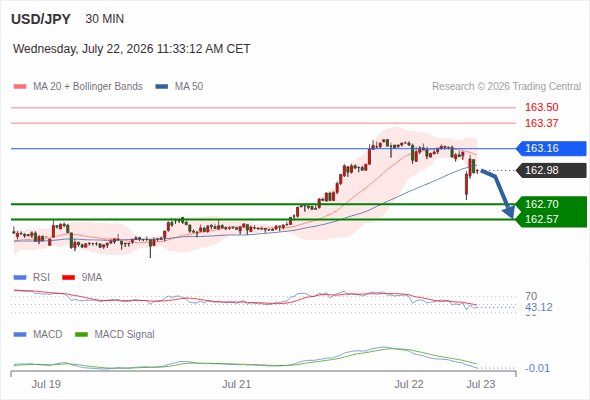Click the MA 50 legend label
The image size is (590, 400).
pos(189,87)
